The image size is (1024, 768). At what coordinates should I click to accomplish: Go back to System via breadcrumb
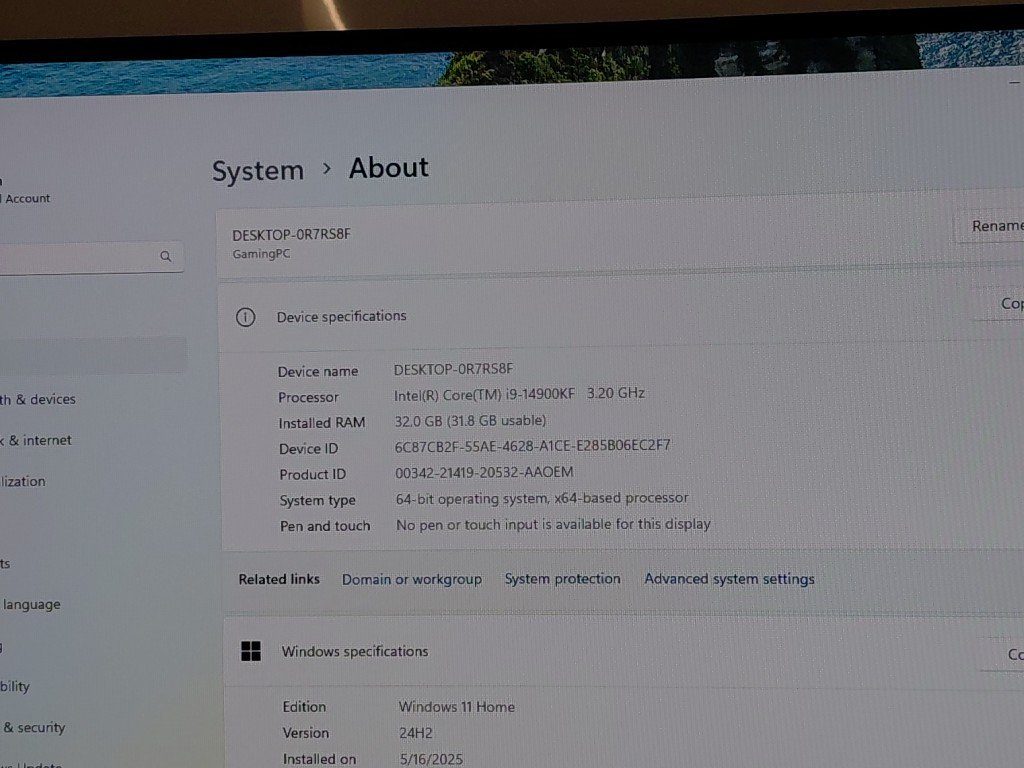click(257, 171)
